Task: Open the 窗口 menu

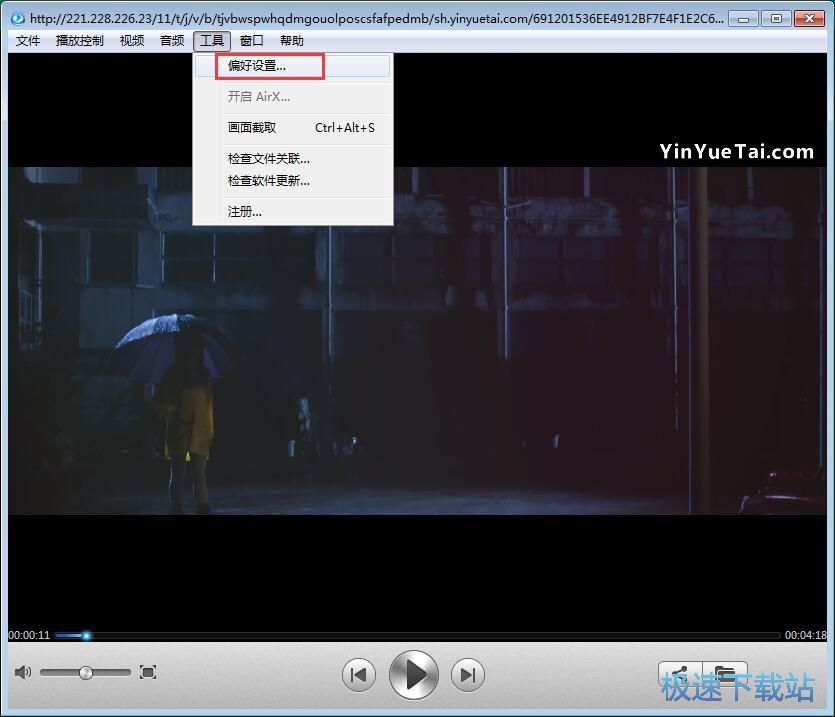Action: (x=251, y=40)
